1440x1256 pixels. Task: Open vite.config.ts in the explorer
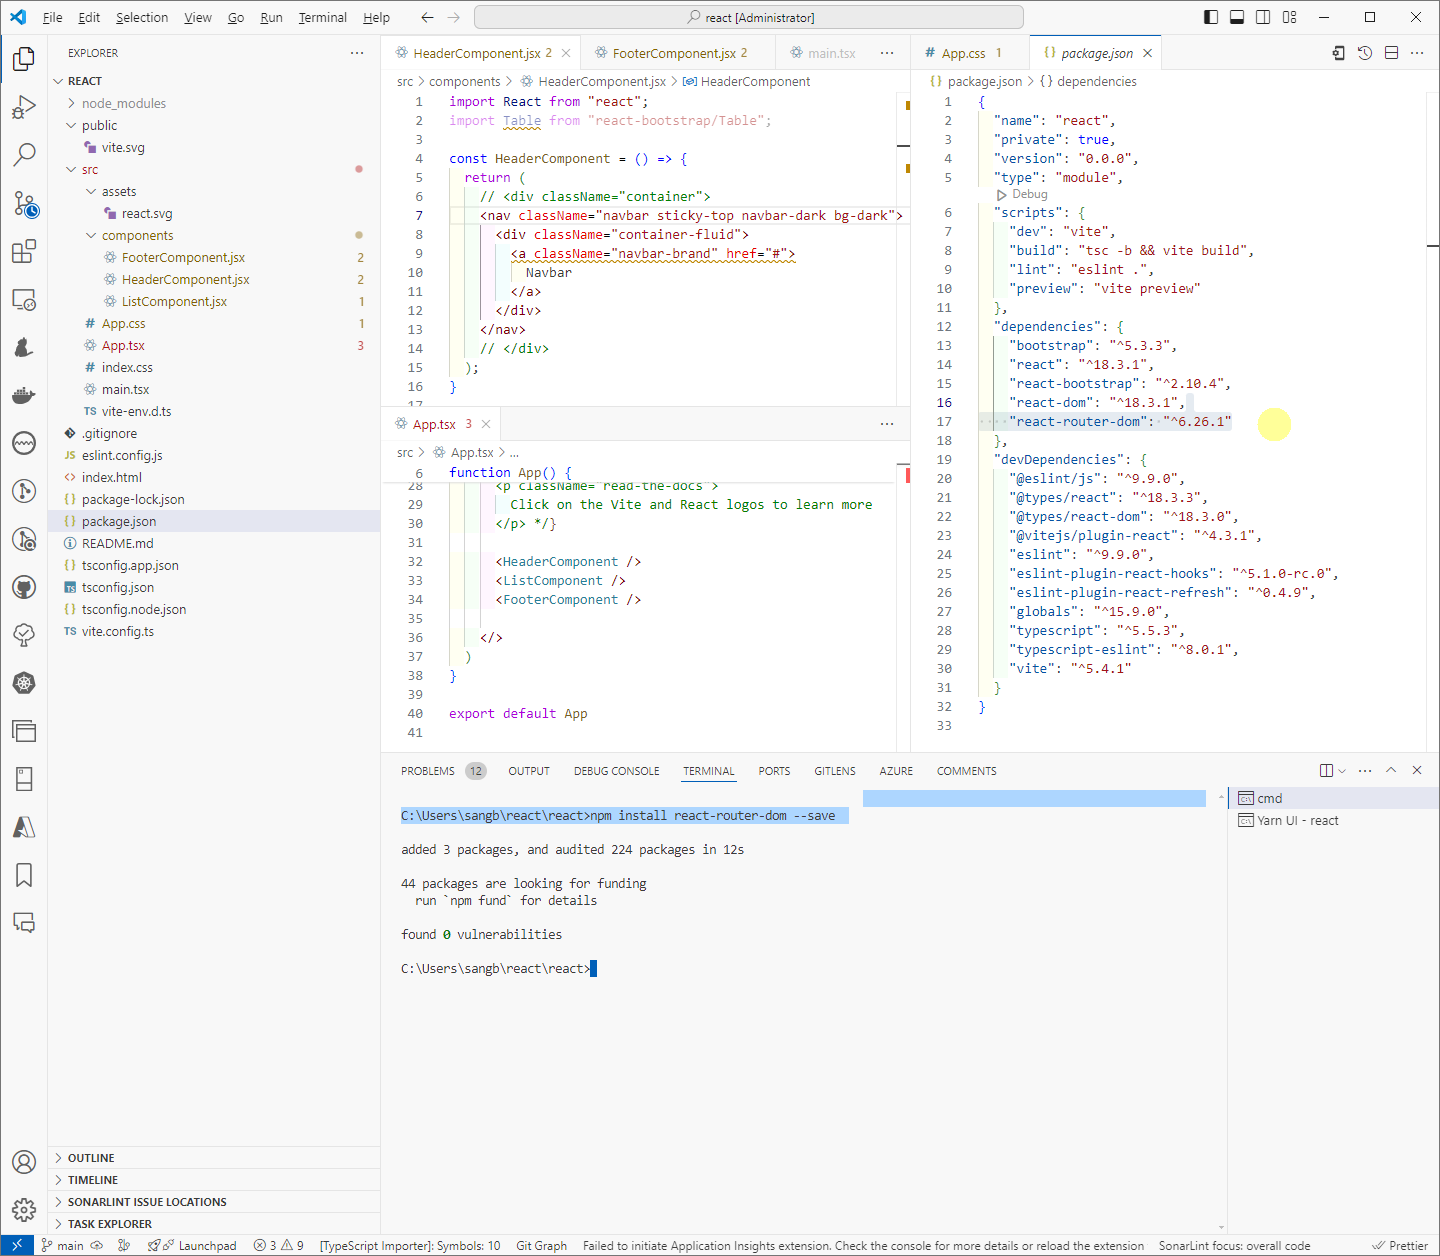118,631
